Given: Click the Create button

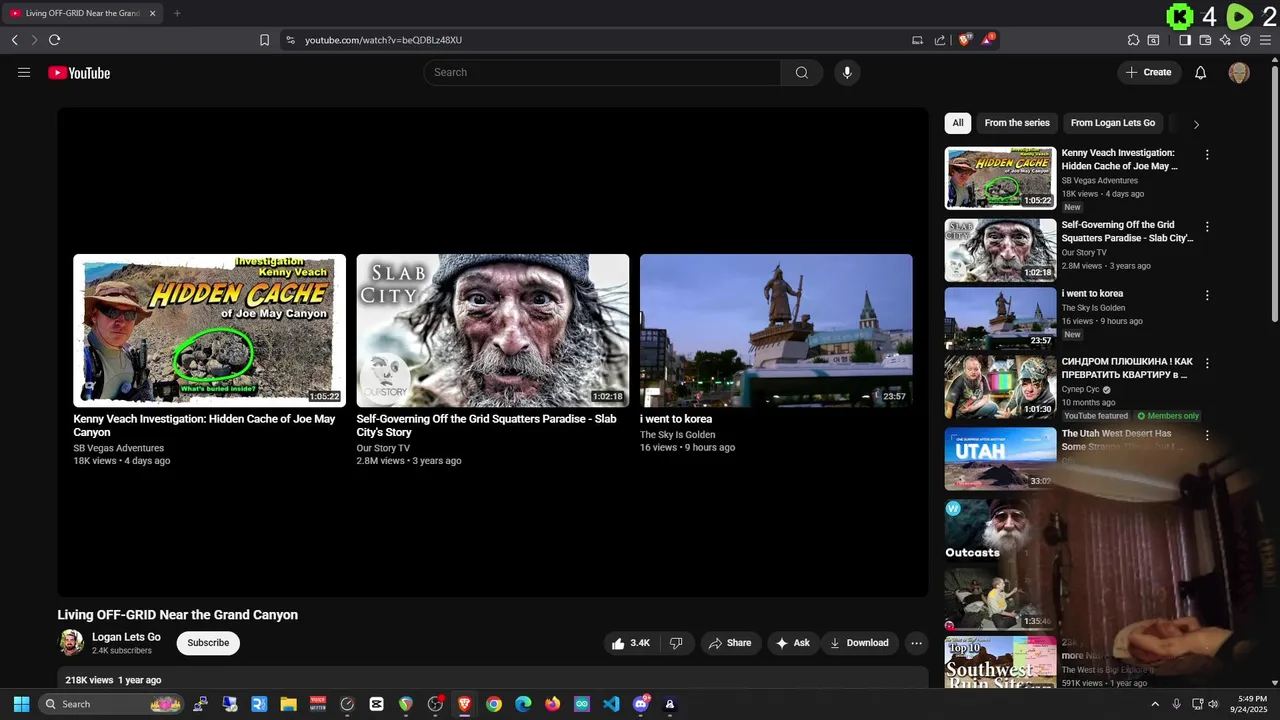Looking at the screenshot, I should 1149,72.
